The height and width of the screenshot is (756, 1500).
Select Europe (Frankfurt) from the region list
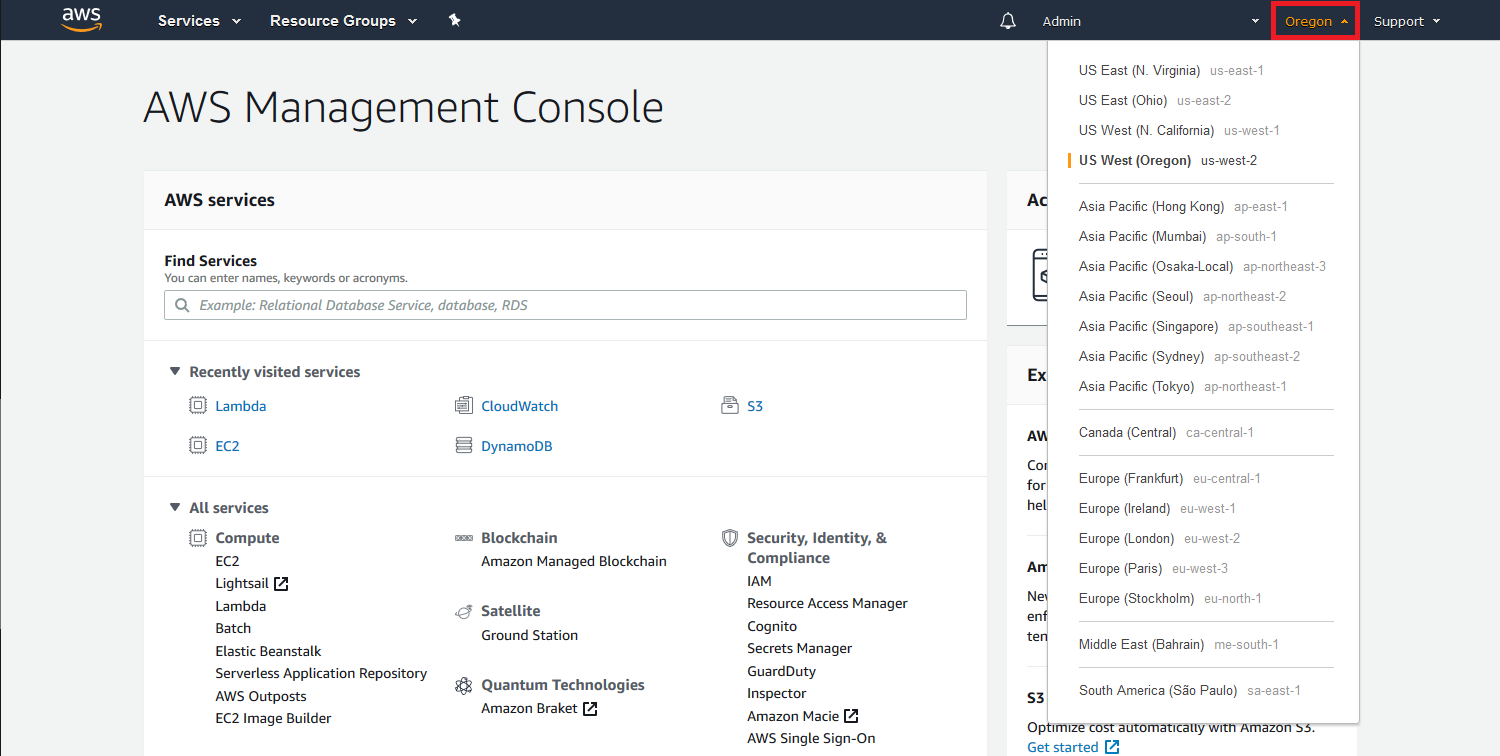(x=1130, y=478)
